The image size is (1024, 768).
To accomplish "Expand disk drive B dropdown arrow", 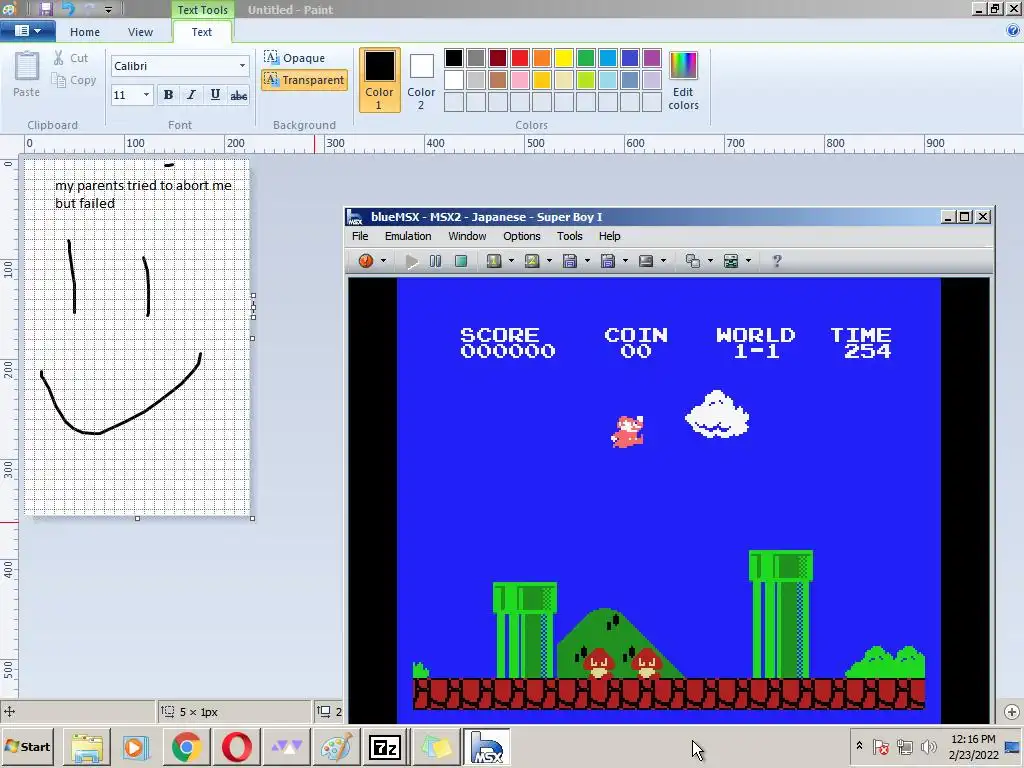I will (x=626, y=261).
